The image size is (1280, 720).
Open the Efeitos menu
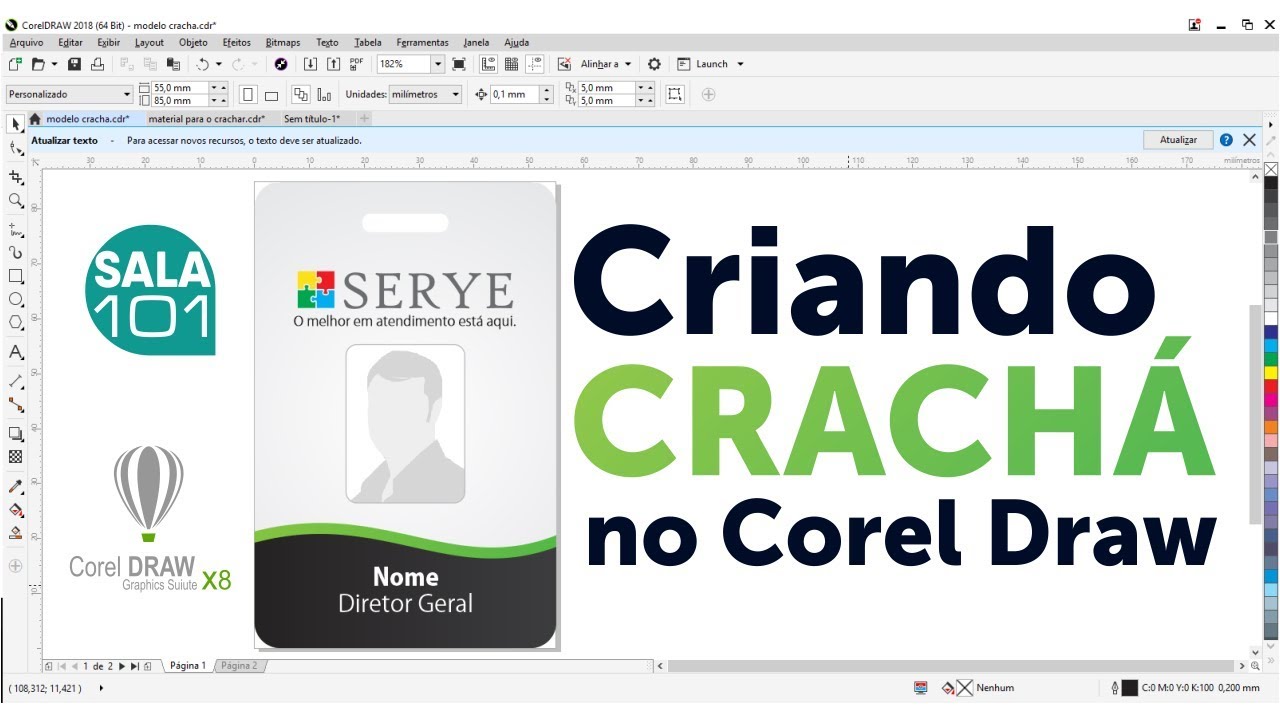(x=237, y=43)
